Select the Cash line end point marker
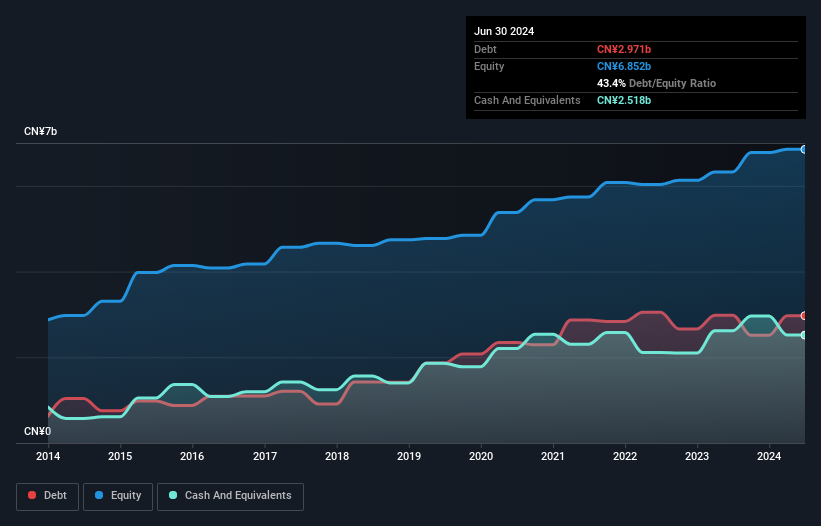This screenshot has height=526, width=821. pos(804,335)
